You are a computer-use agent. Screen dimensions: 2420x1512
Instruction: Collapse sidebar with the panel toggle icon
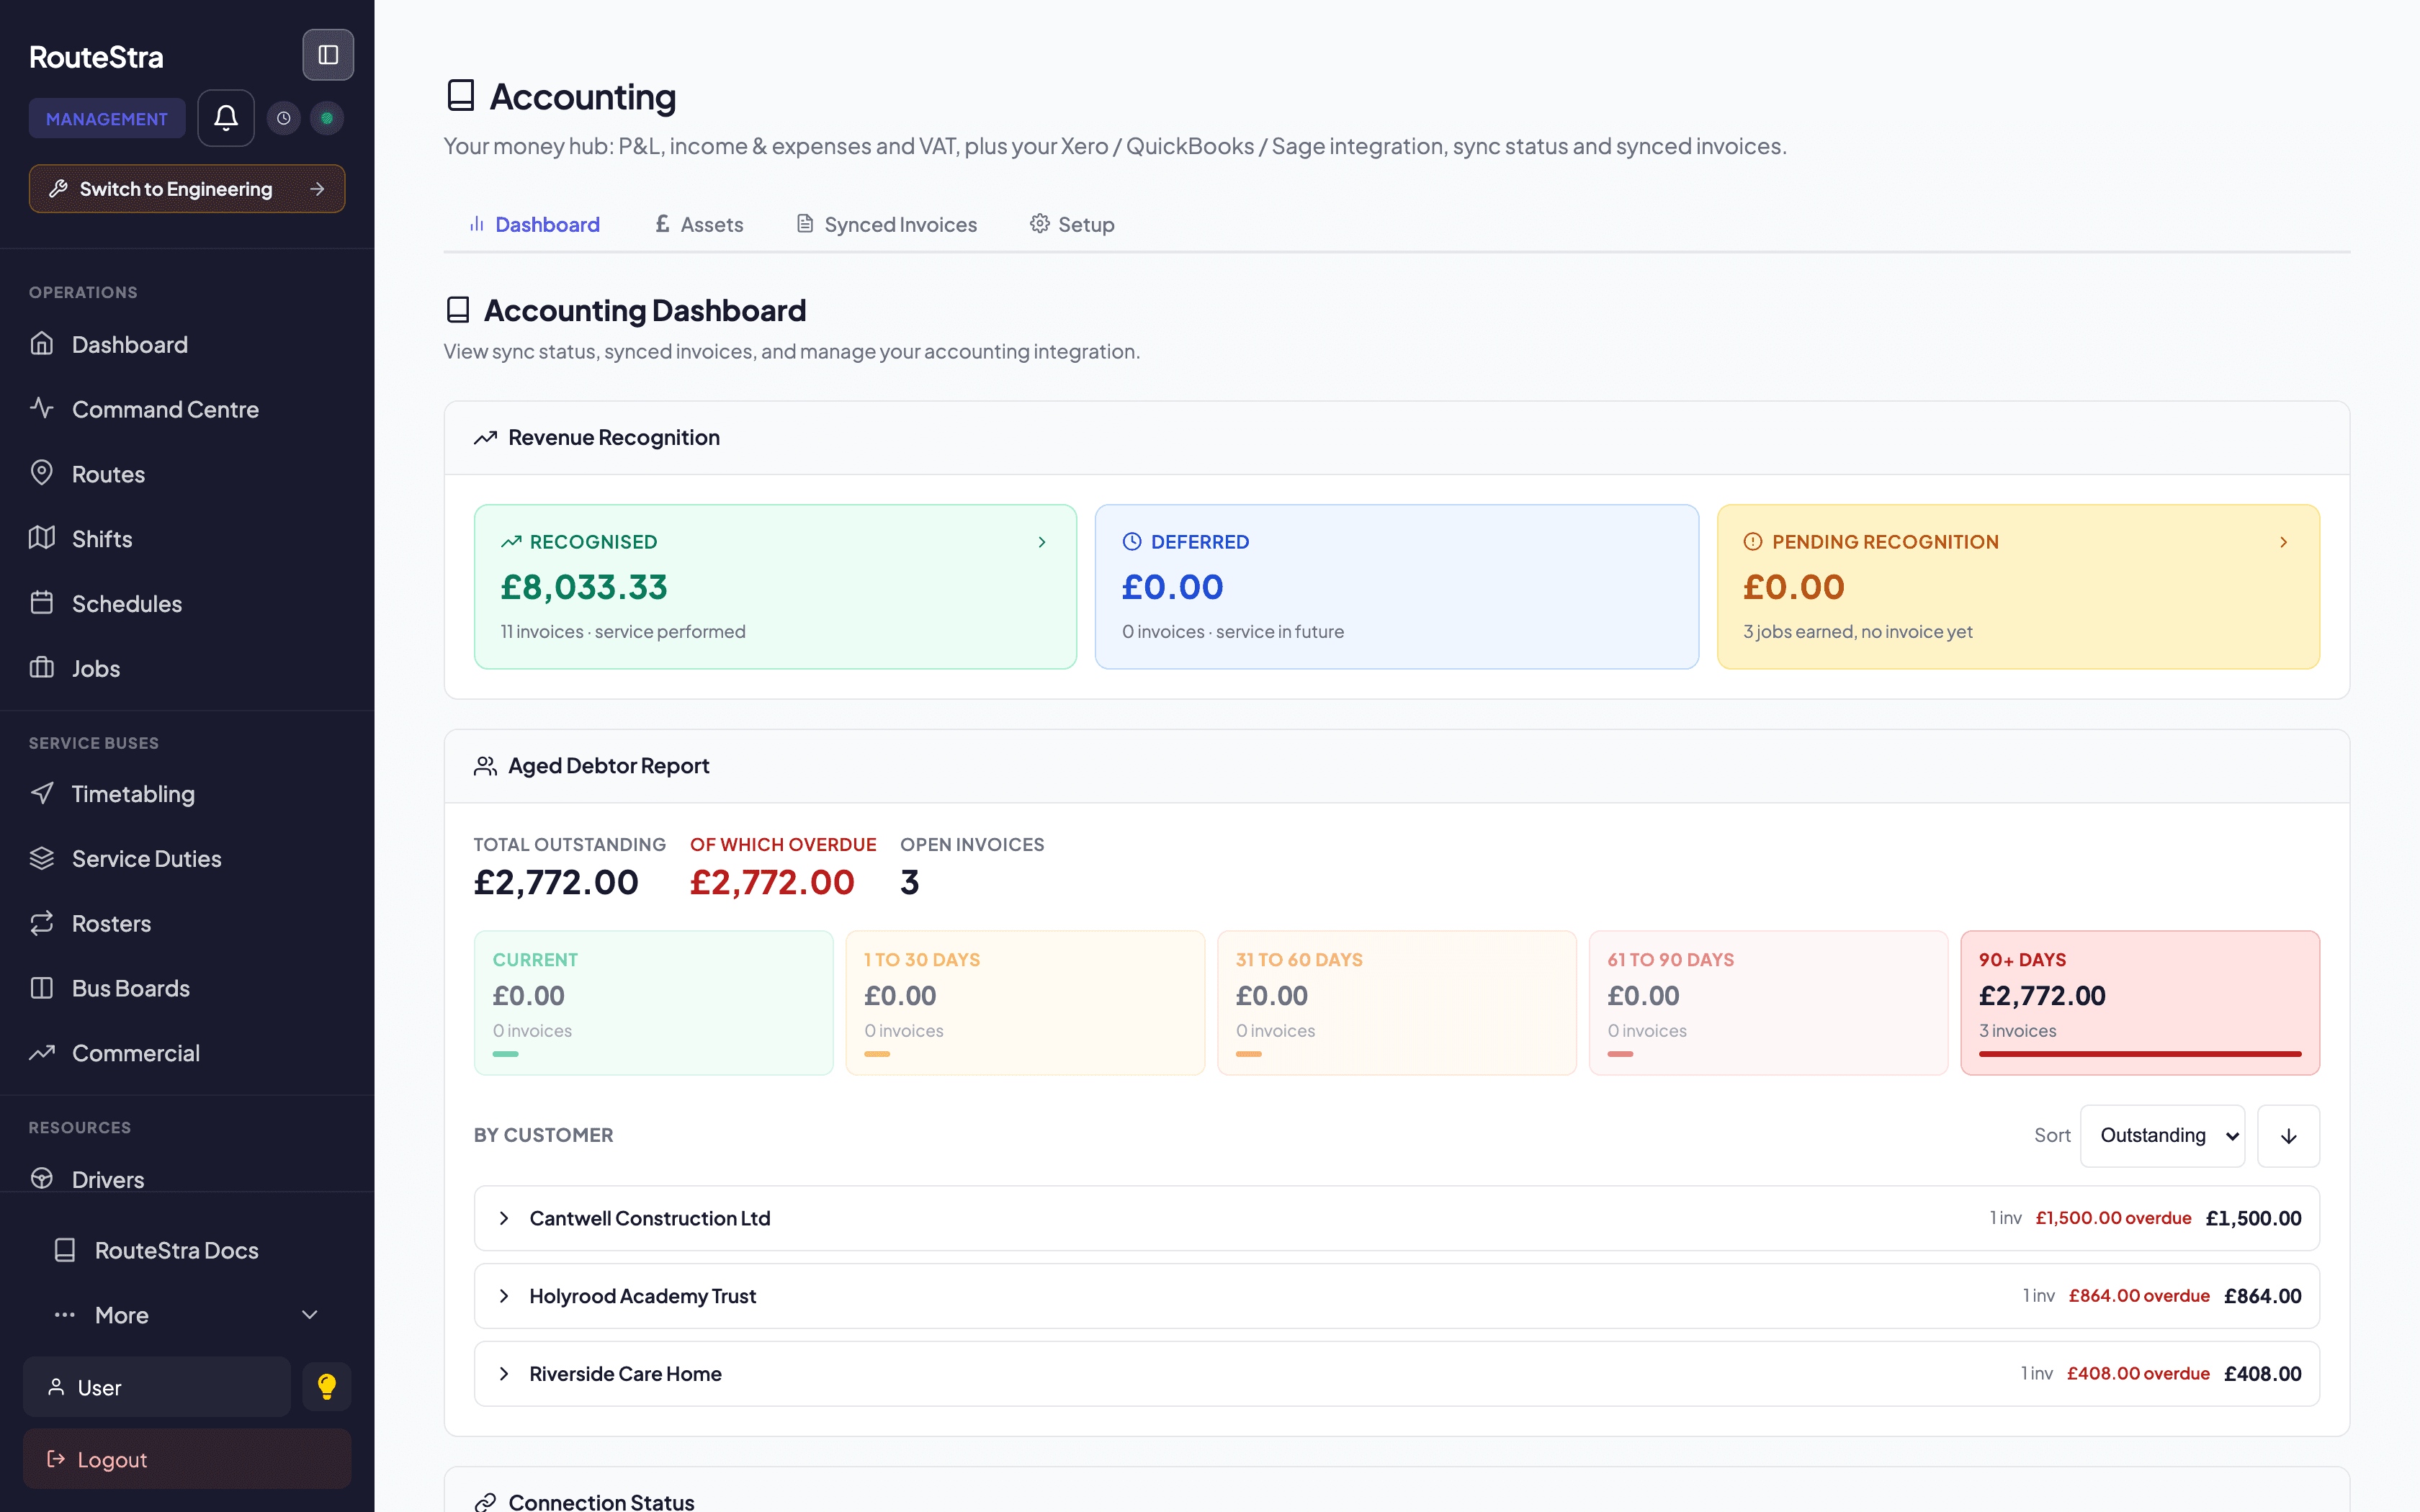tap(328, 55)
